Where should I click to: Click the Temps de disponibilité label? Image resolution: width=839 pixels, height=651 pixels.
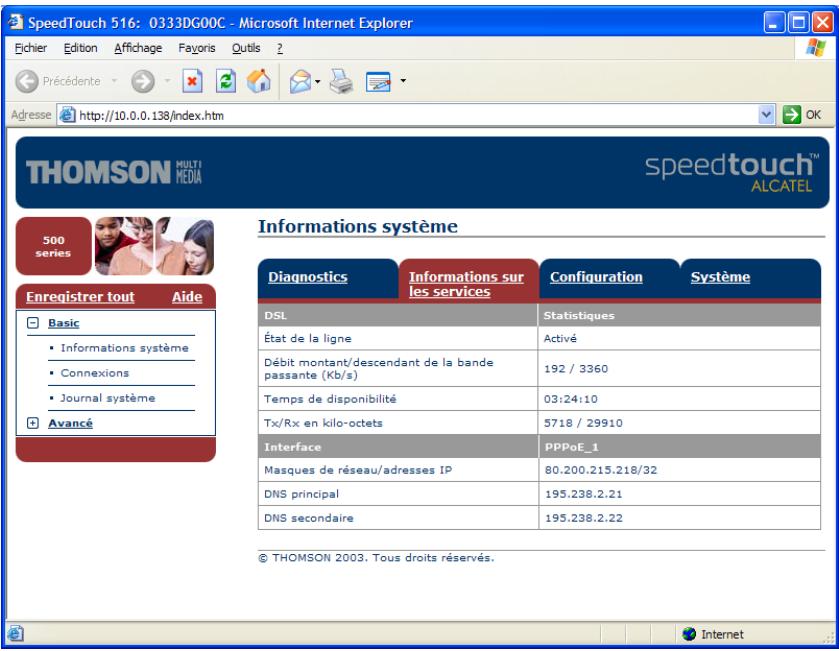pyautogui.click(x=330, y=399)
